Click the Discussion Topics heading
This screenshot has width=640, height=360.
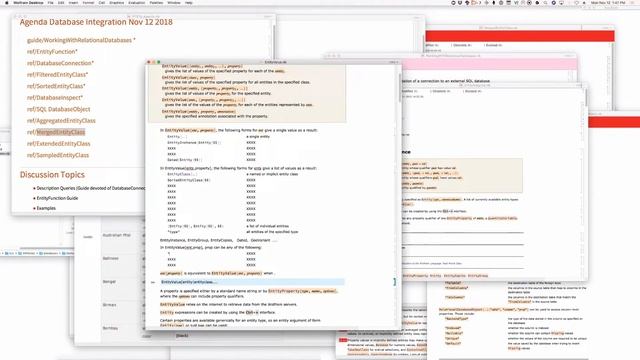pos(52,175)
